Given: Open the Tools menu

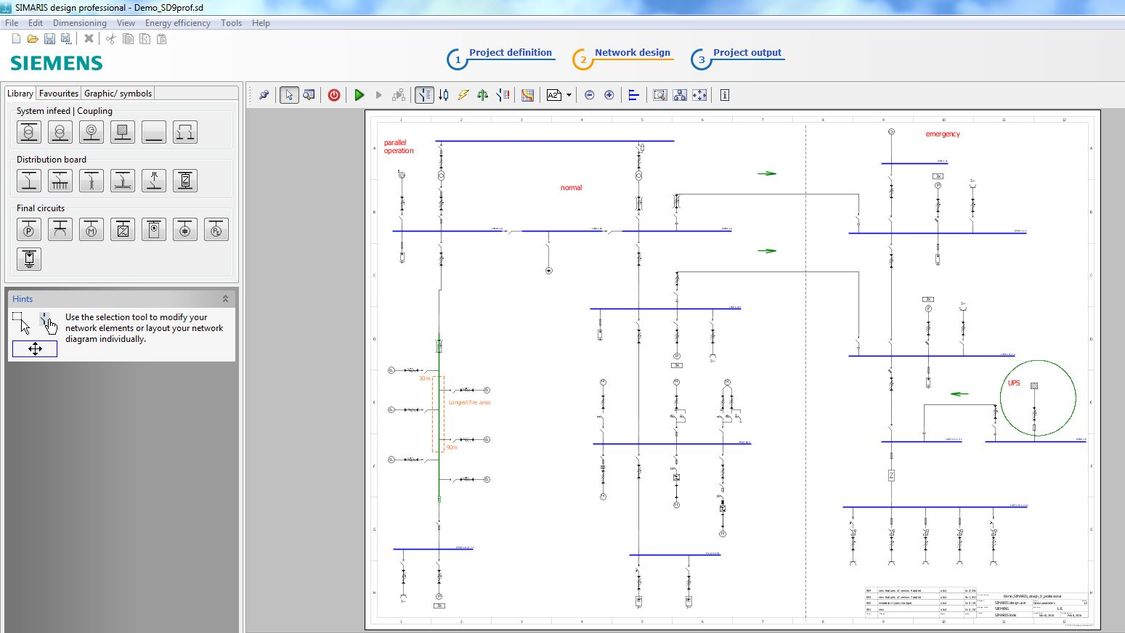Looking at the screenshot, I should (231, 23).
